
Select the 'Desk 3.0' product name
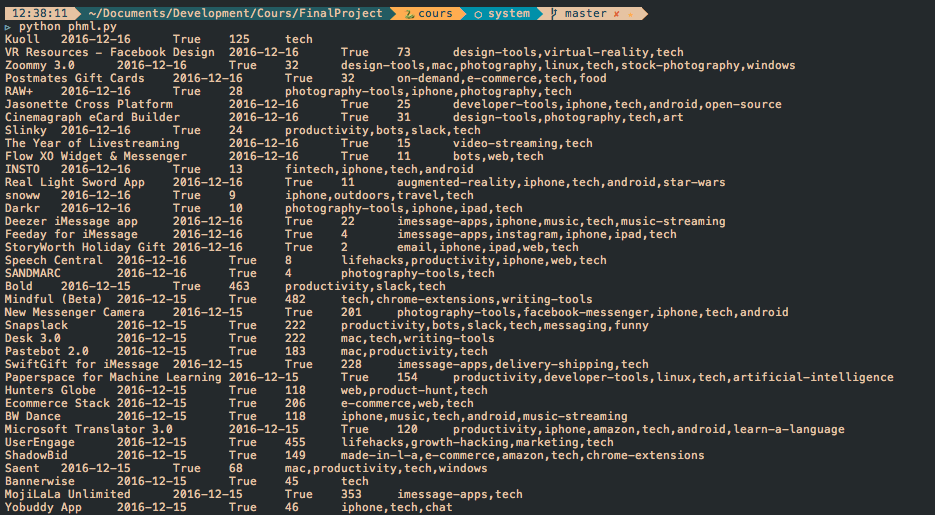[33, 339]
